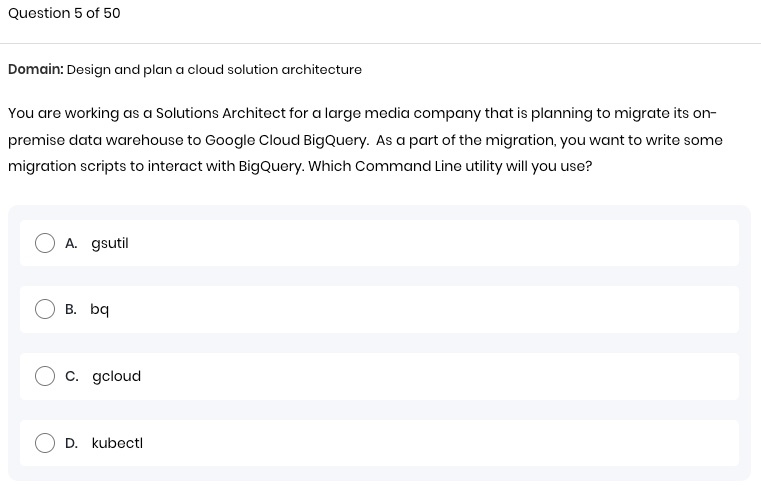Screen dimensions: 761x490
Task: Pick the kubectl answer label
Action: 117,443
